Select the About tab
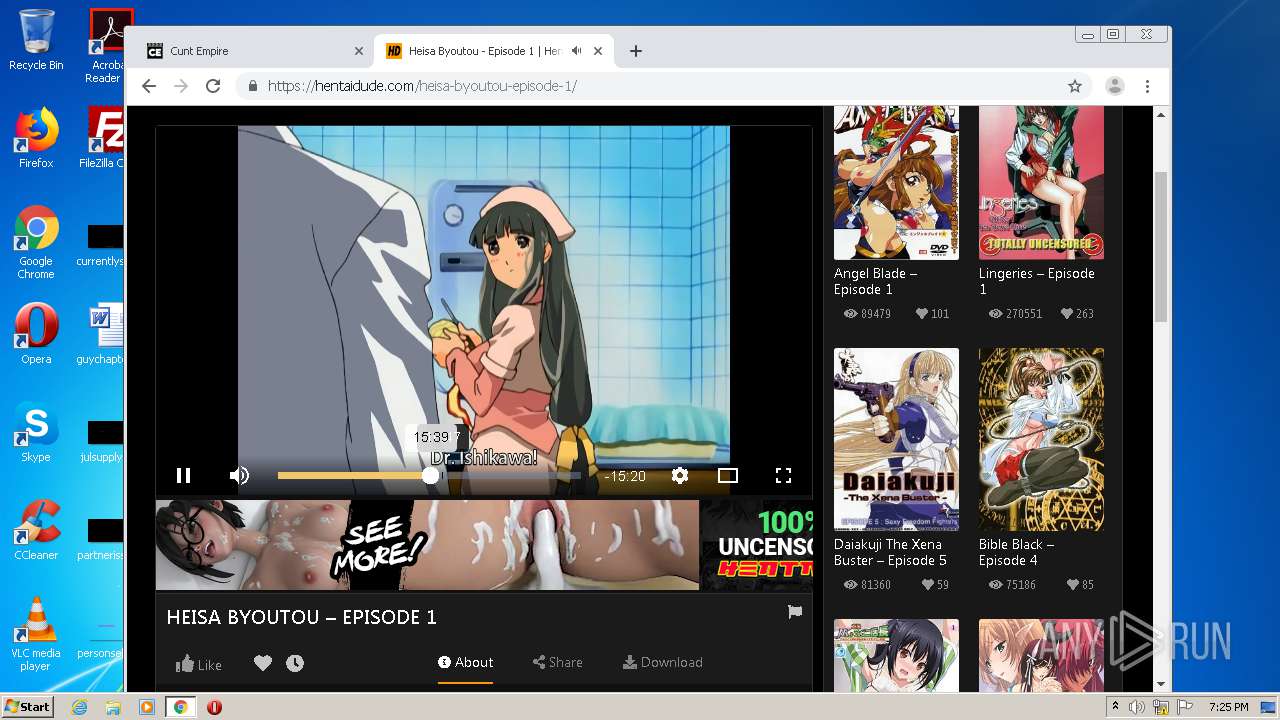This screenshot has height=720, width=1280. [465, 662]
